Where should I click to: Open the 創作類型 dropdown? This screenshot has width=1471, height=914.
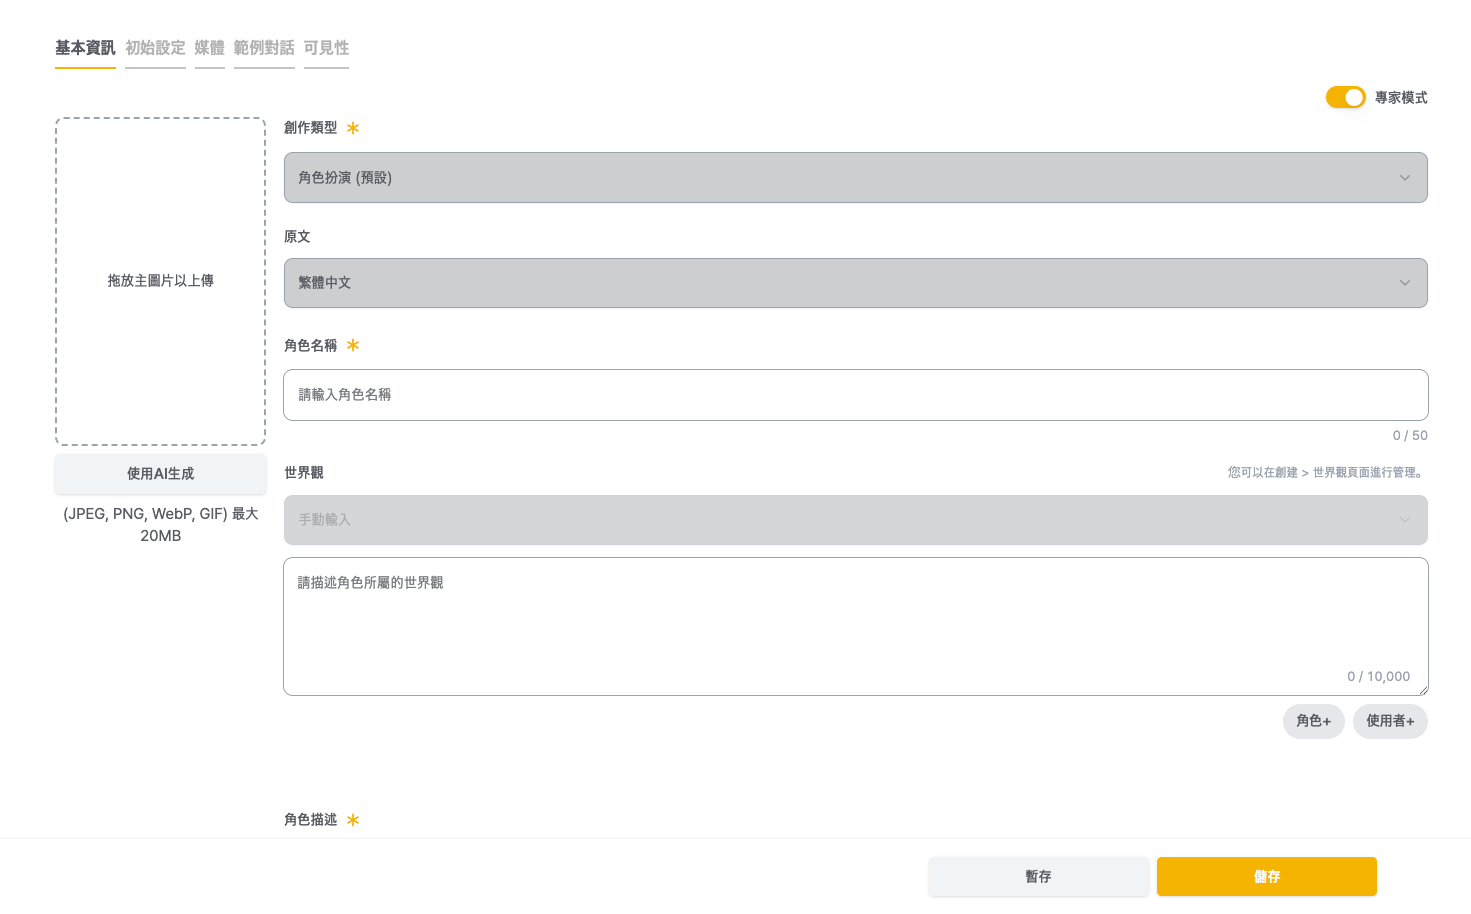click(x=855, y=177)
